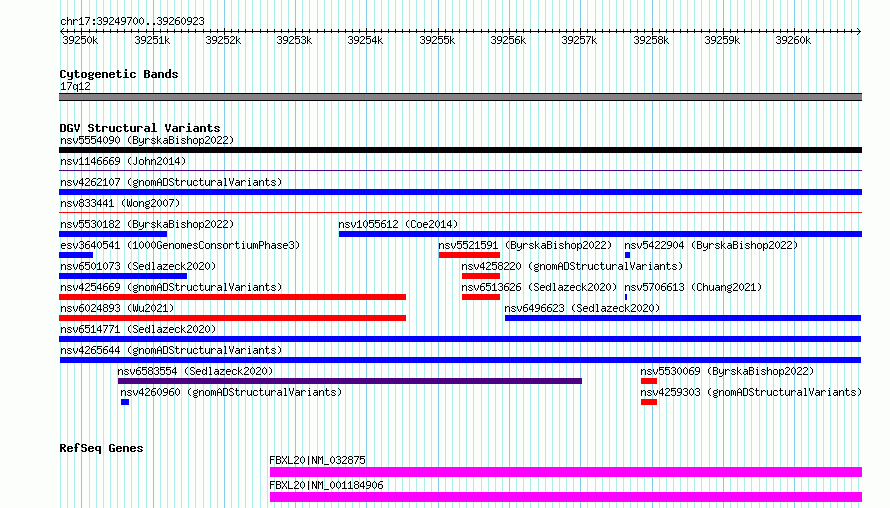Click variant label nsv6501073 (Sedlazeck2020)
The height and width of the screenshot is (508, 890).
[138, 266]
